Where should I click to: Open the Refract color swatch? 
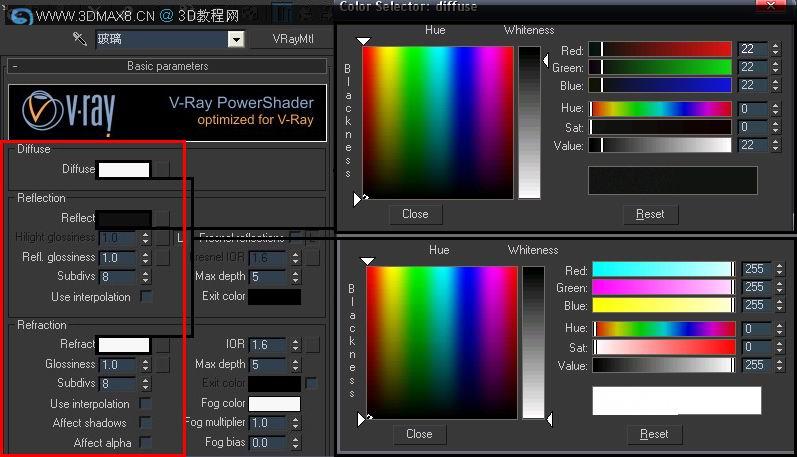click(x=124, y=345)
